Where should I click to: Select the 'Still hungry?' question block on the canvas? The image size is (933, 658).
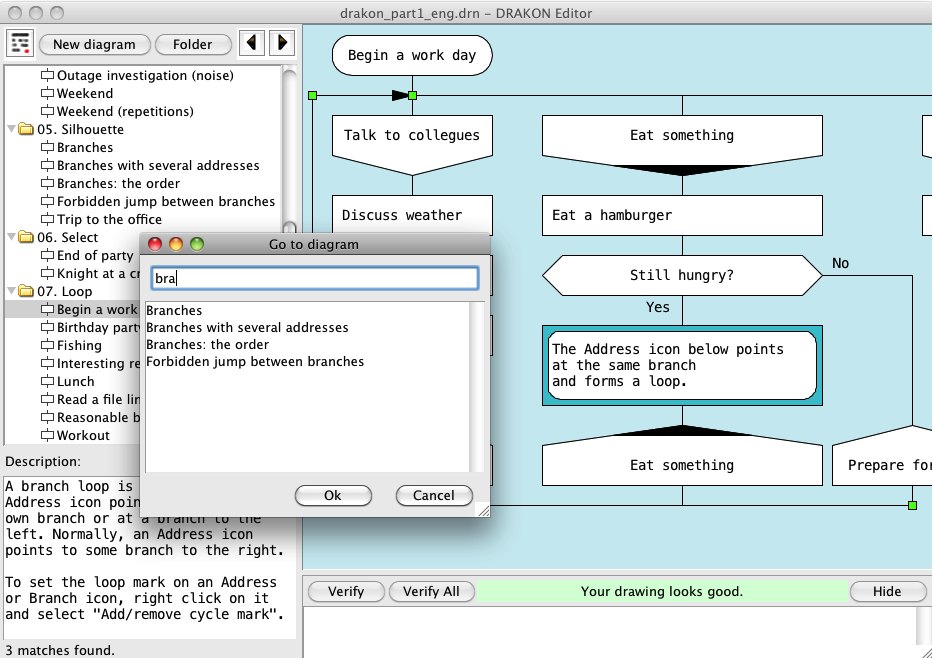pyautogui.click(x=682, y=275)
